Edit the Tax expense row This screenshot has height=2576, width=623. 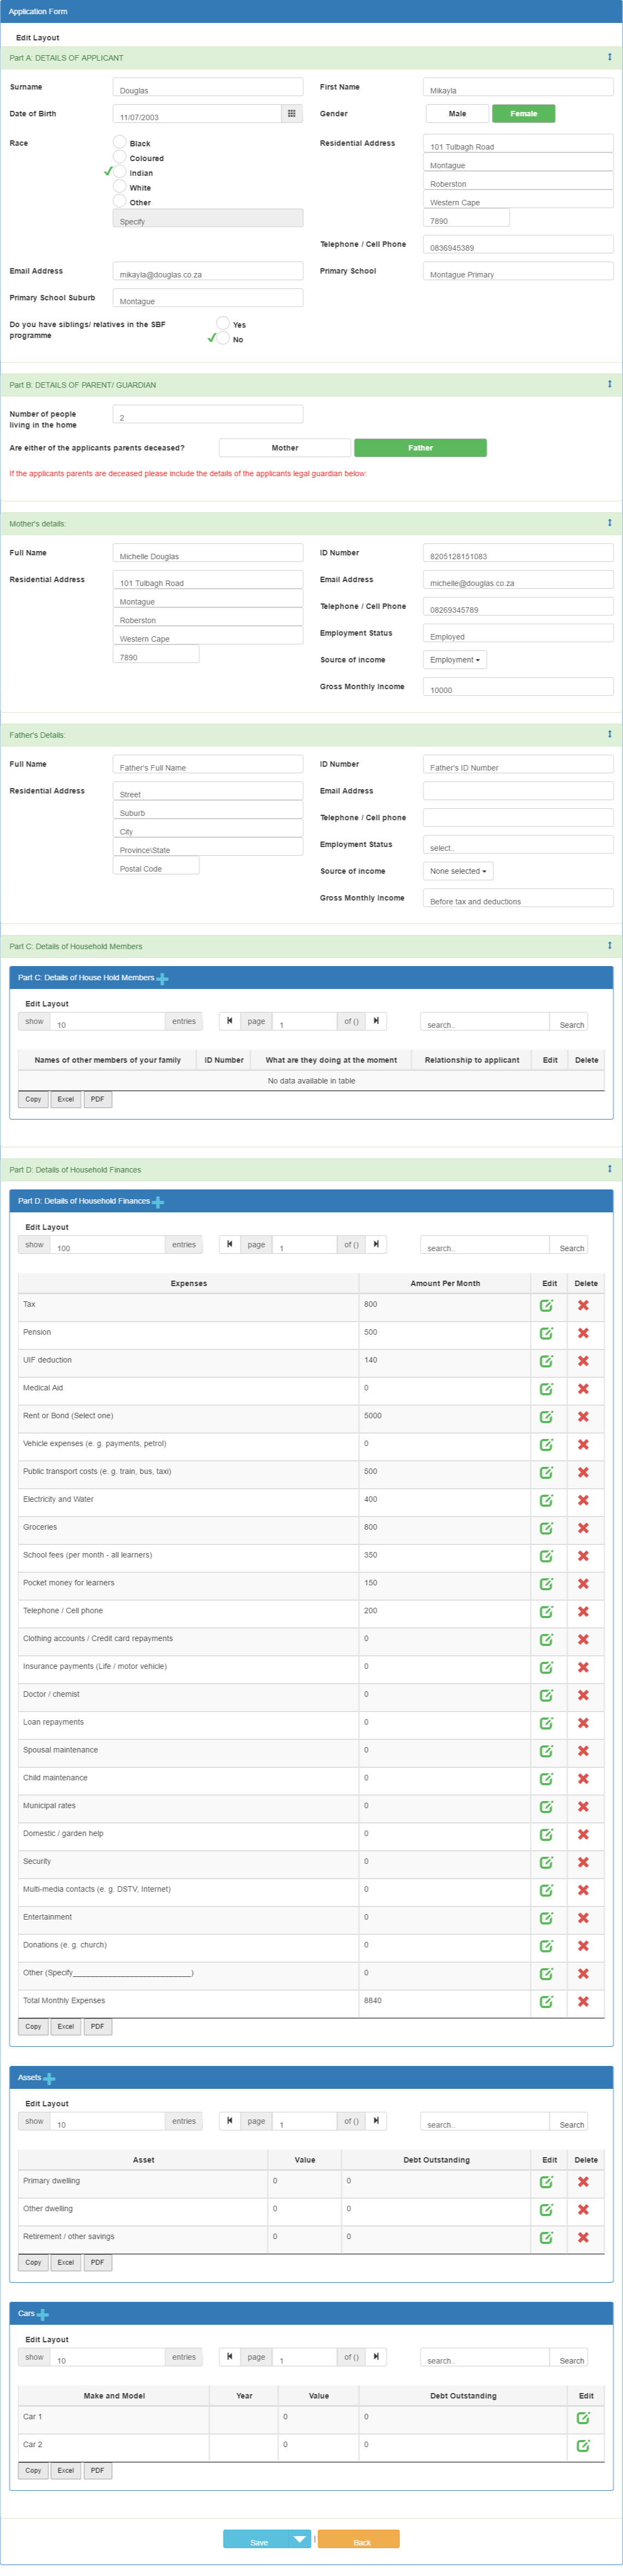(546, 1305)
